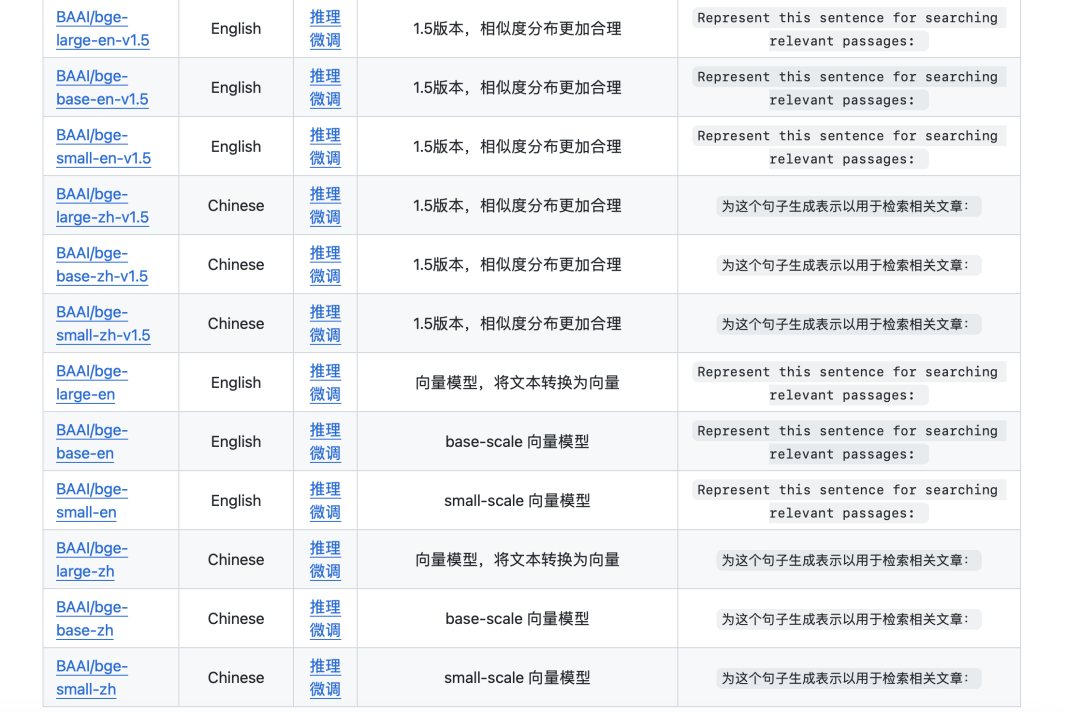The image size is (1080, 712).
Task: Click 'Represent this sentence' instruction in bge-base-en row
Action: pyautogui.click(x=849, y=442)
